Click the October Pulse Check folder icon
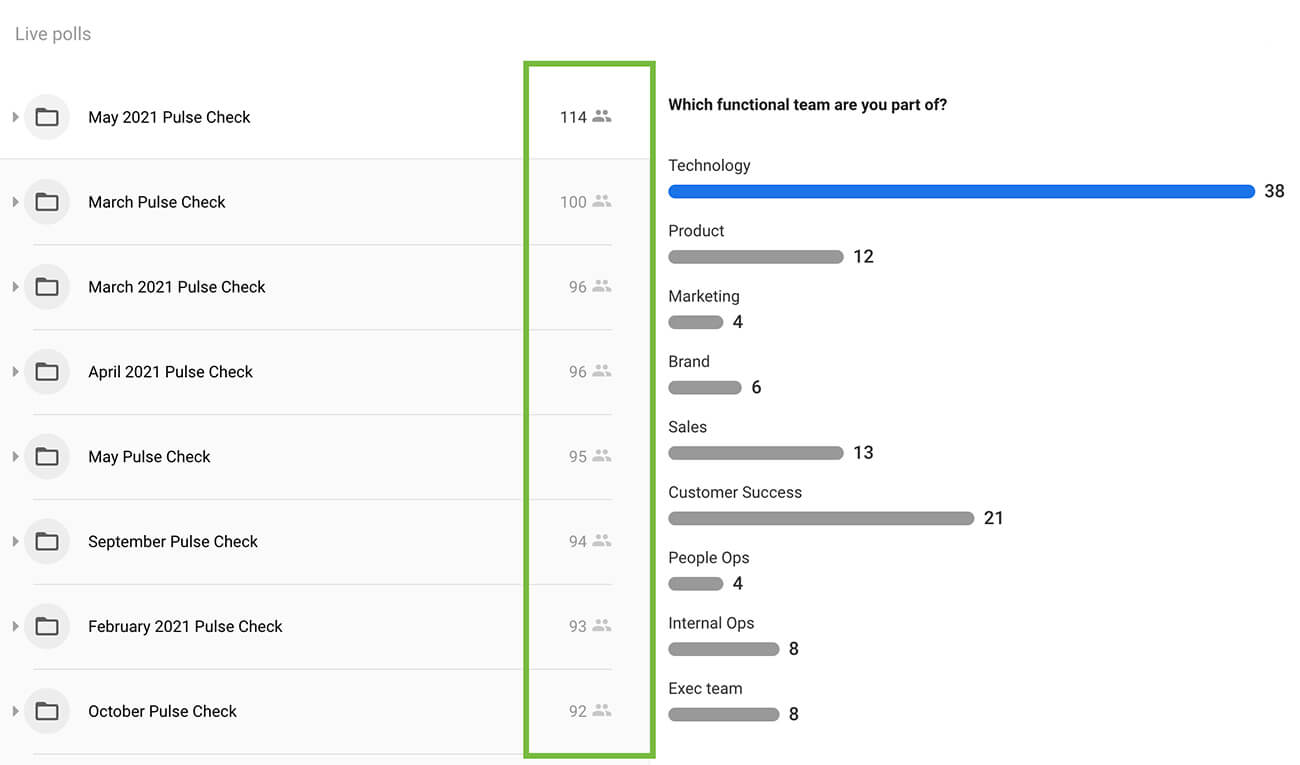 [47, 712]
